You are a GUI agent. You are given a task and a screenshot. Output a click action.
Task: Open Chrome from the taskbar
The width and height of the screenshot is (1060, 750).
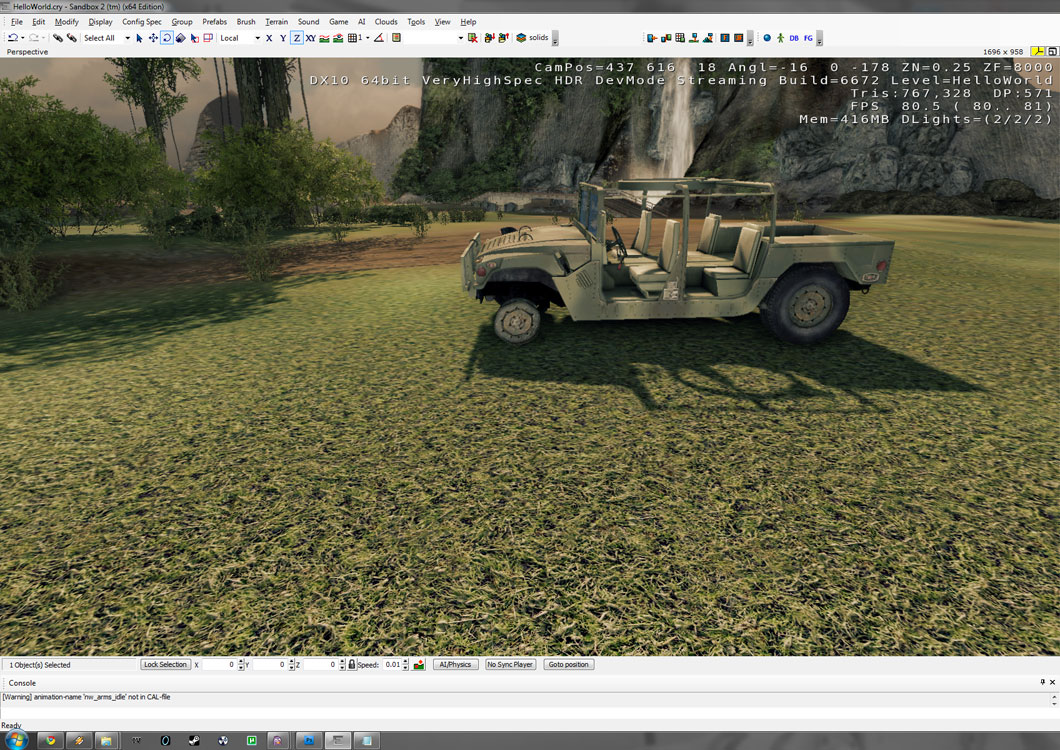[x=51, y=741]
